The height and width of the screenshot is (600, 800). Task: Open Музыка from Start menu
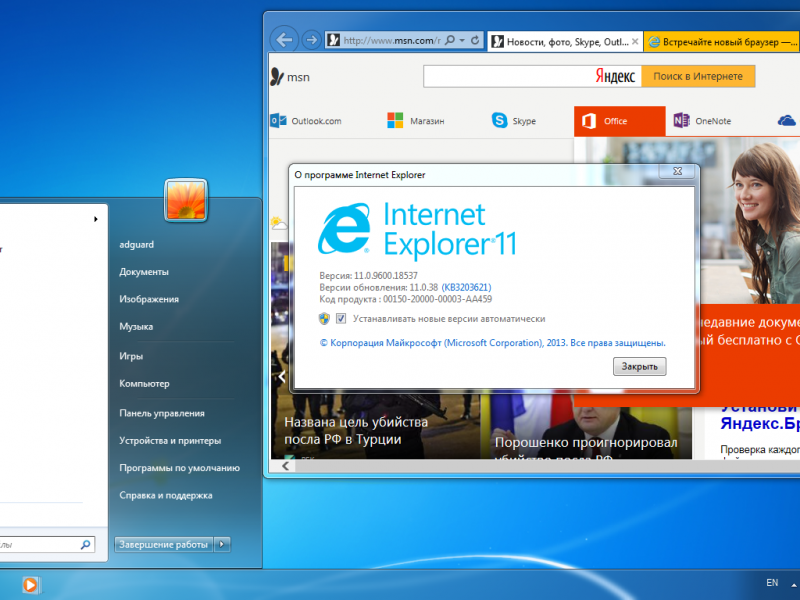tap(136, 327)
